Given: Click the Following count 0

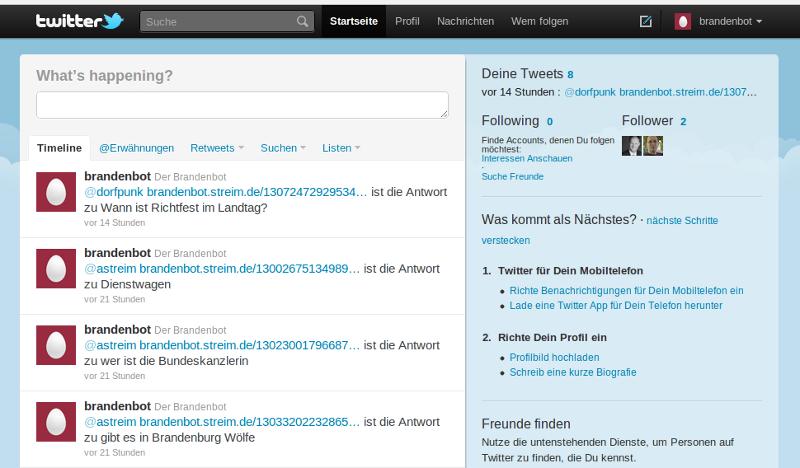Looking at the screenshot, I should [x=549, y=121].
